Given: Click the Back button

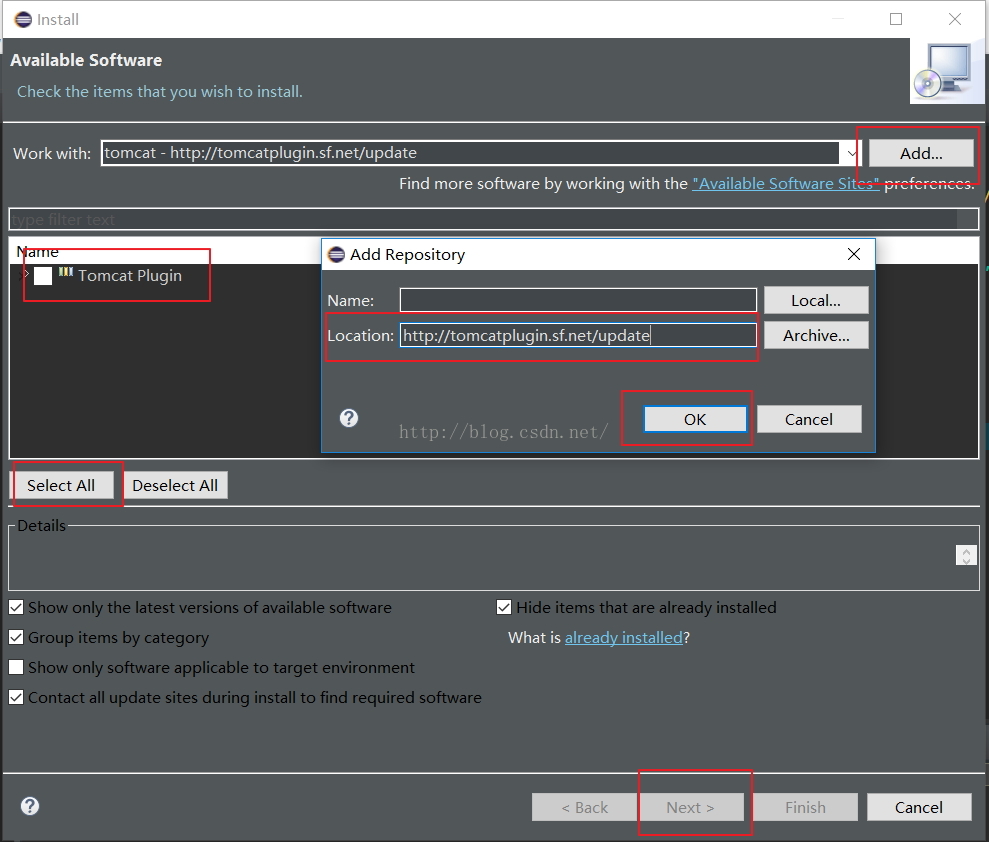Looking at the screenshot, I should click(x=584, y=807).
